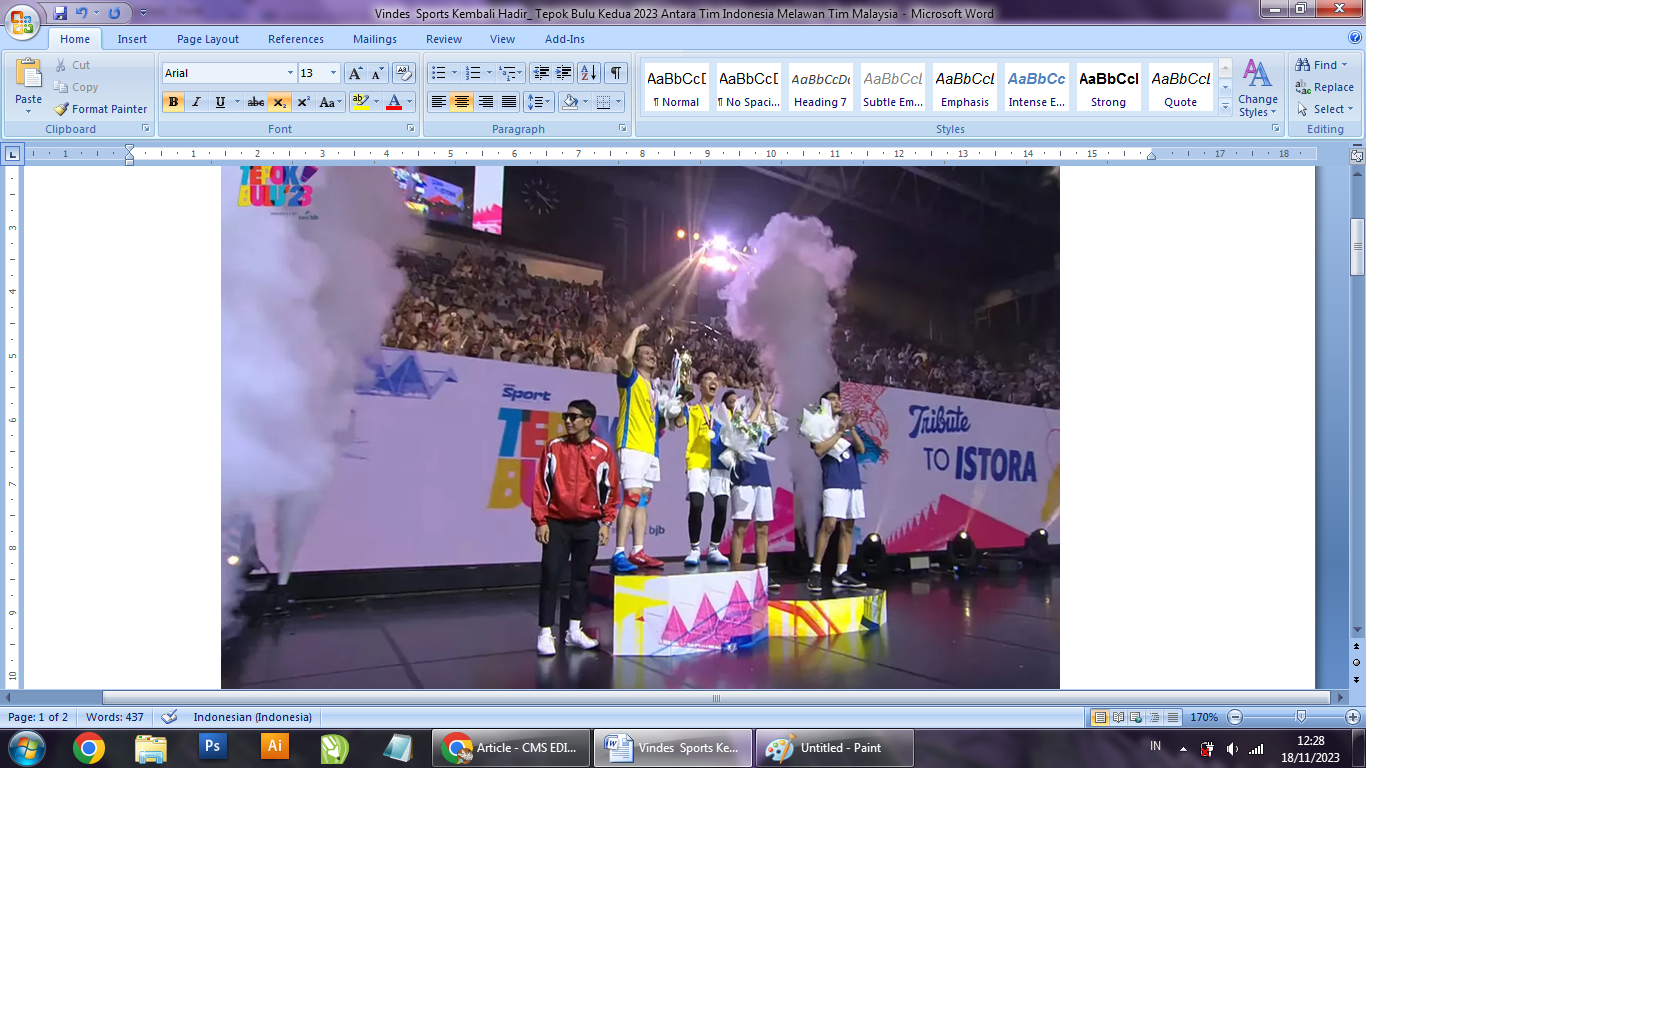Toggle Subscript formatting
Viewport: 1678px width, 1032px height.
click(x=280, y=102)
